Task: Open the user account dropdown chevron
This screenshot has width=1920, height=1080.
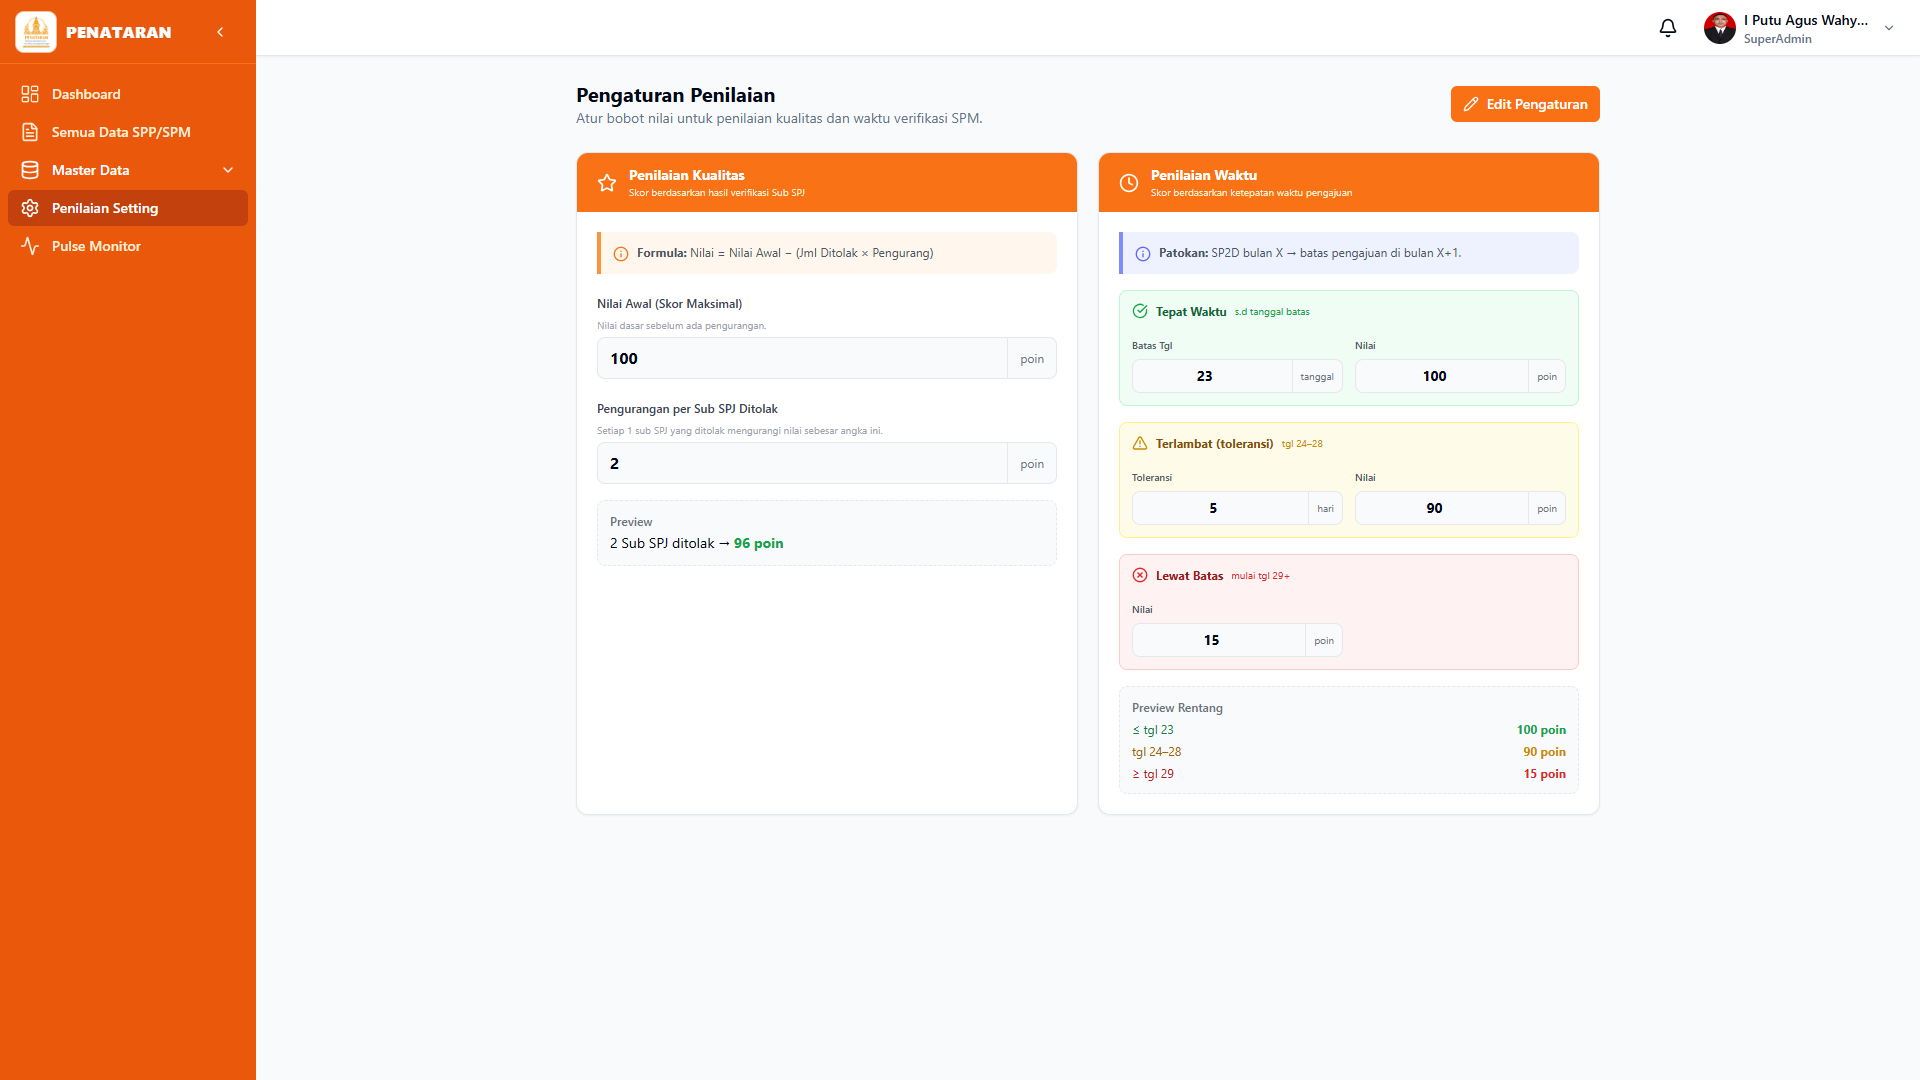Action: coord(1889,28)
